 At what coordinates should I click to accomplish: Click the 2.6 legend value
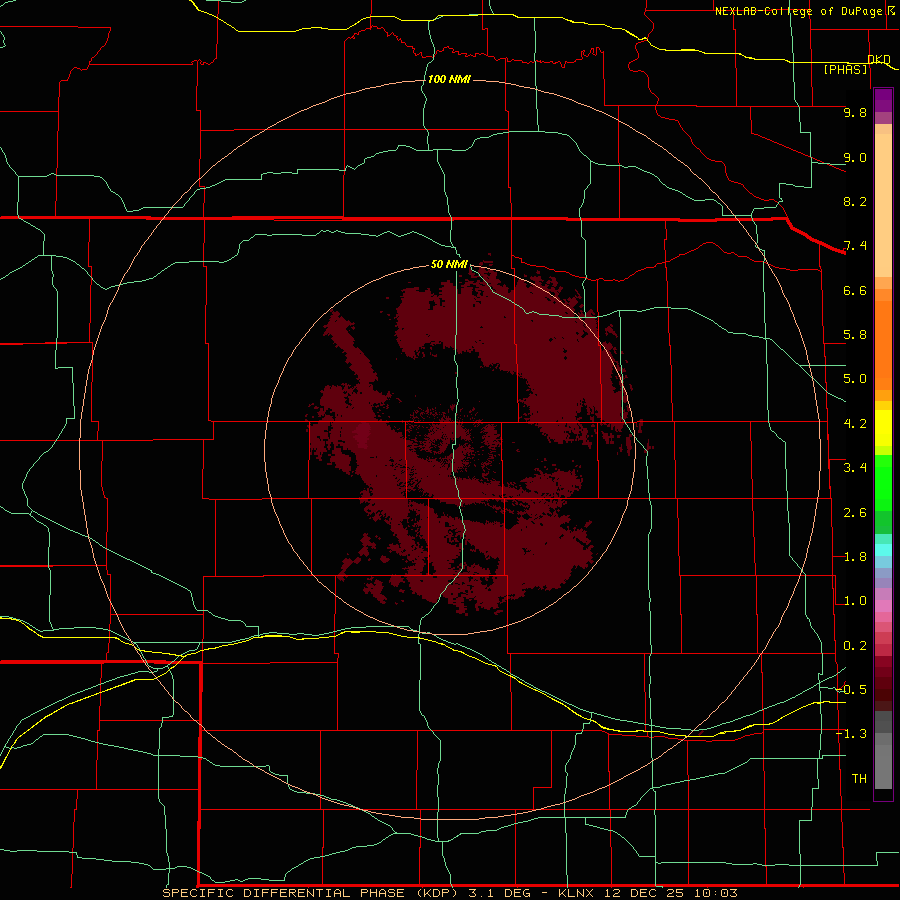(x=855, y=513)
